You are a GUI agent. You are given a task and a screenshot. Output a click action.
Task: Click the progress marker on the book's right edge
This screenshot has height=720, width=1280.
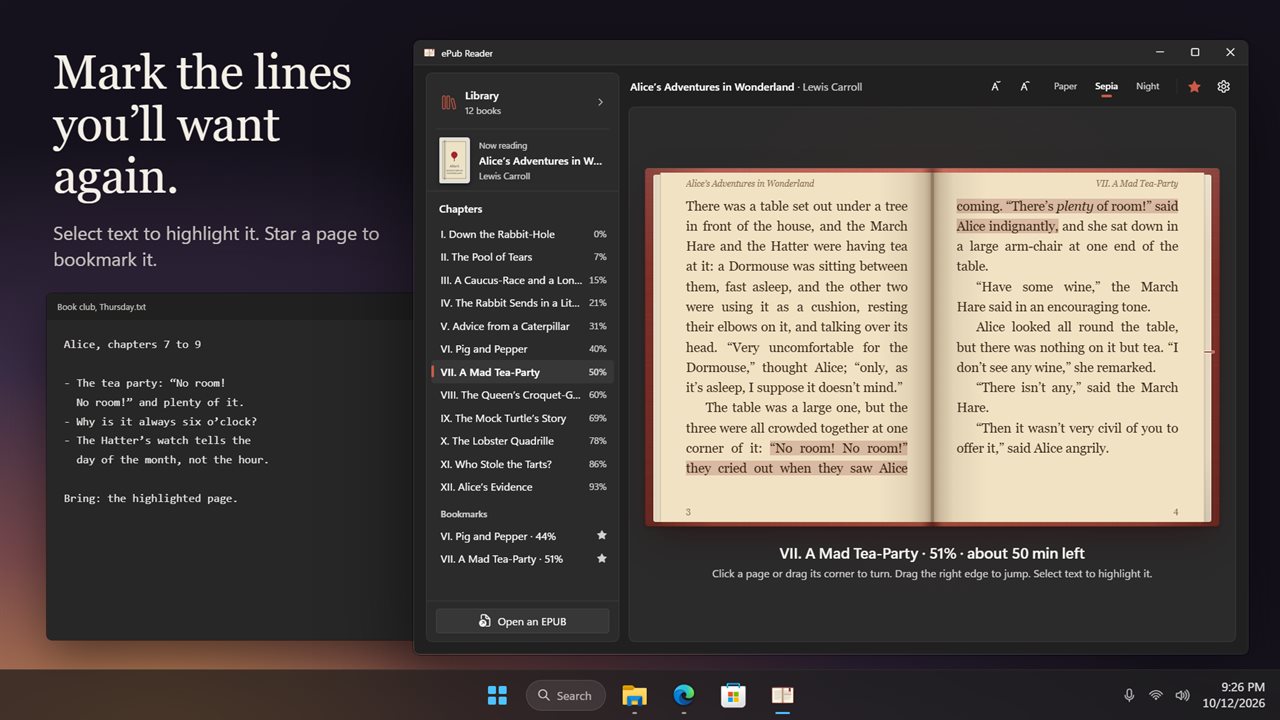pos(1209,352)
